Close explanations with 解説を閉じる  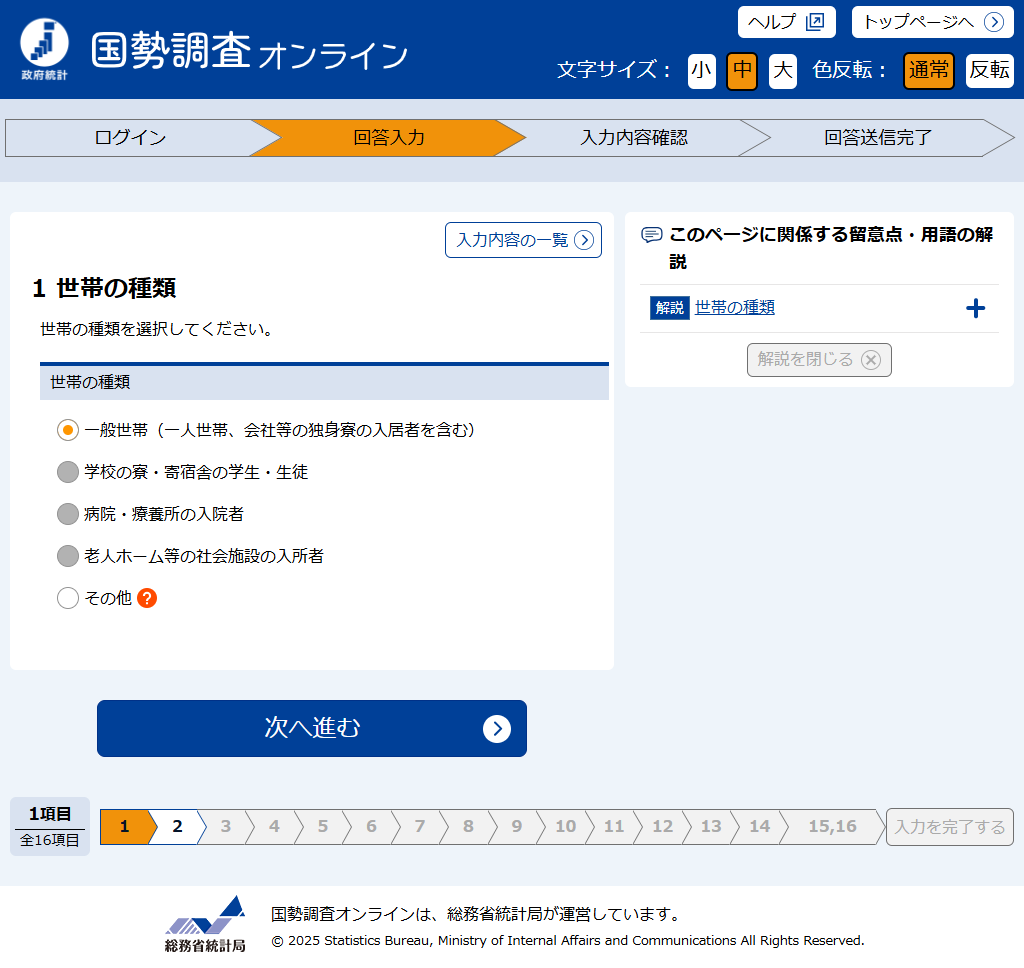click(x=819, y=360)
